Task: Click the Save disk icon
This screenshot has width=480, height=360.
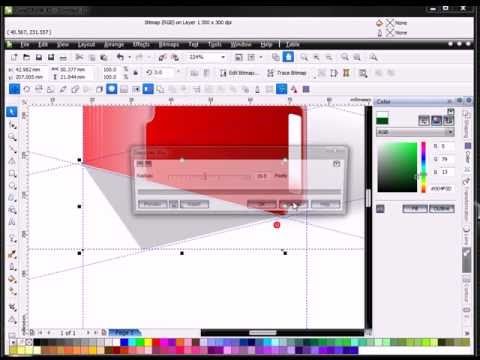Action: (x=39, y=57)
